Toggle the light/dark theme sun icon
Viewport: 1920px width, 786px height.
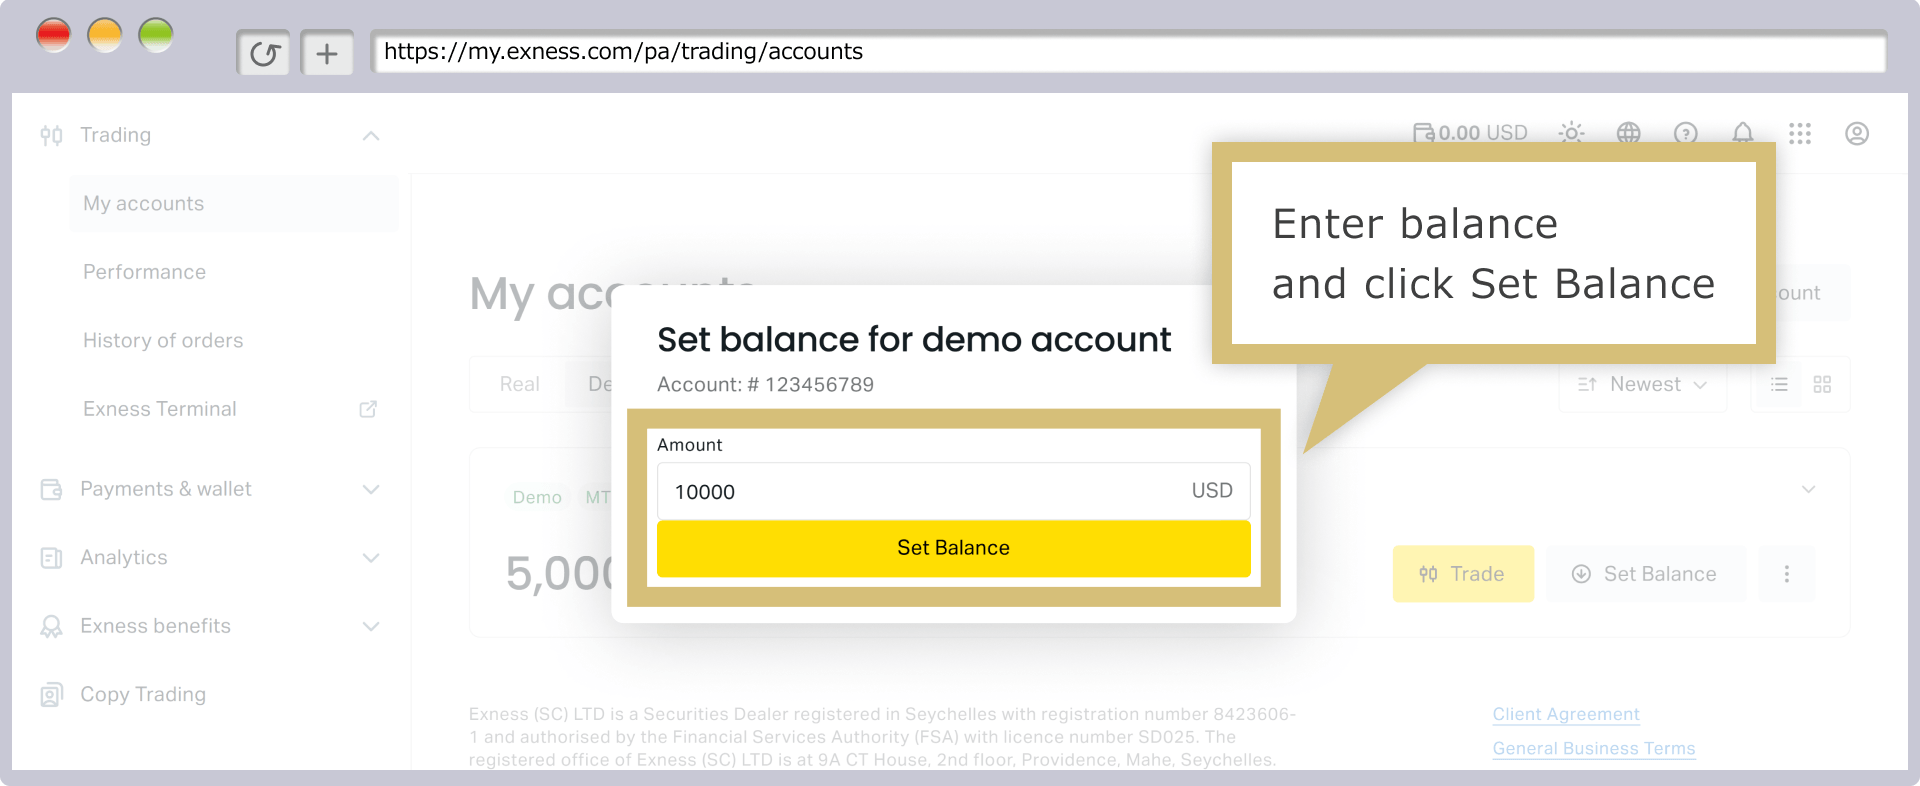tap(1571, 133)
